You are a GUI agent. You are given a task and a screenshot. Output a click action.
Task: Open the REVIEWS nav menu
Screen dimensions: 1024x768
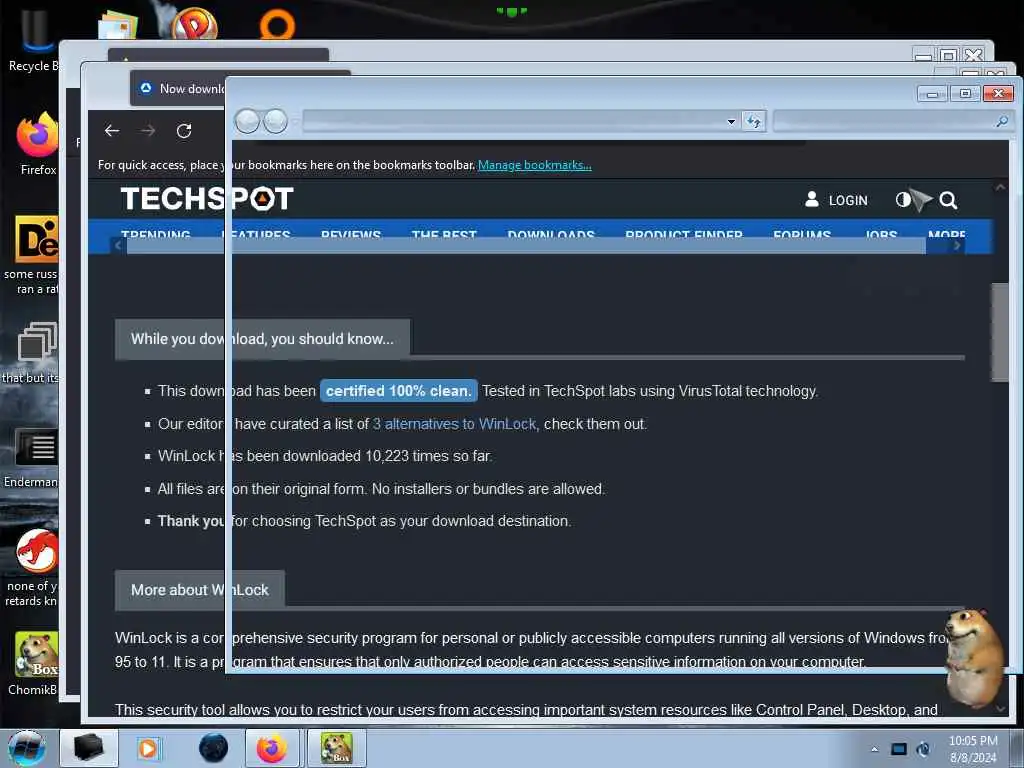click(x=351, y=233)
